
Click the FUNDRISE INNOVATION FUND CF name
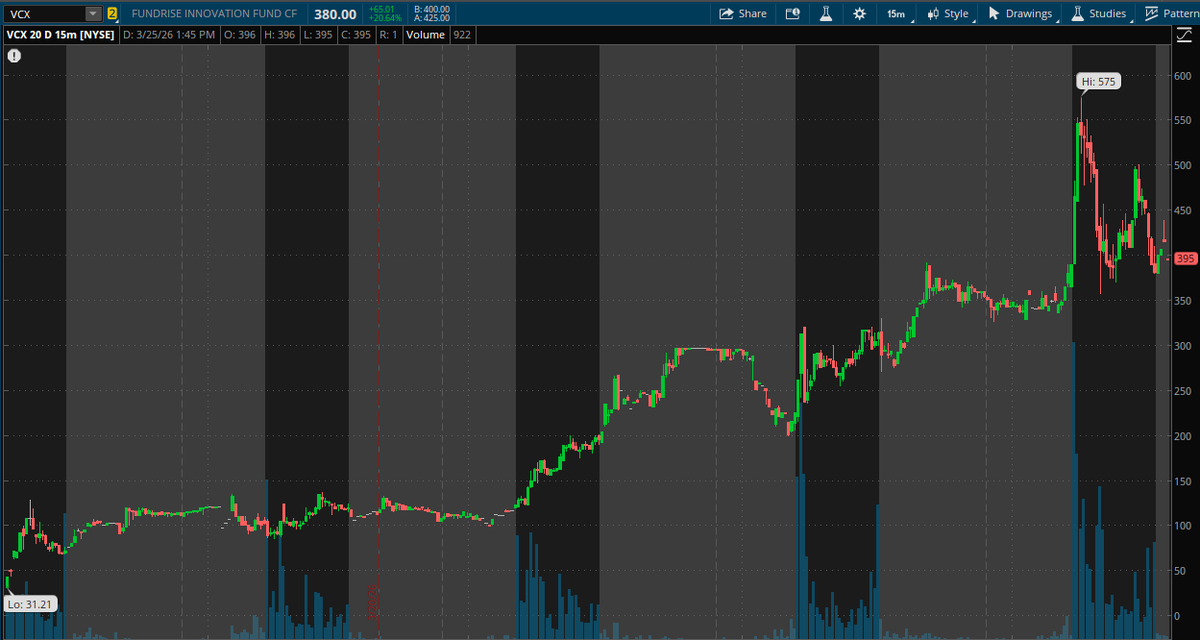pyautogui.click(x=215, y=14)
